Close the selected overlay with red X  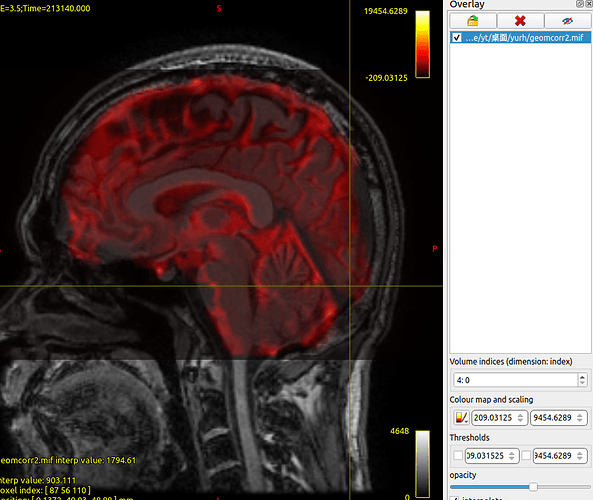pos(520,20)
